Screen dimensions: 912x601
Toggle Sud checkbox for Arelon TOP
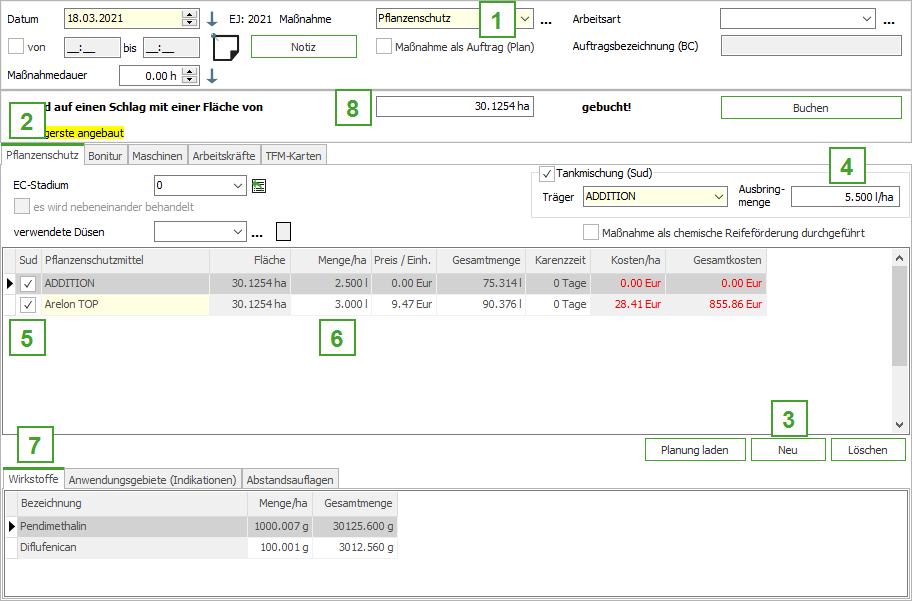pos(28,305)
